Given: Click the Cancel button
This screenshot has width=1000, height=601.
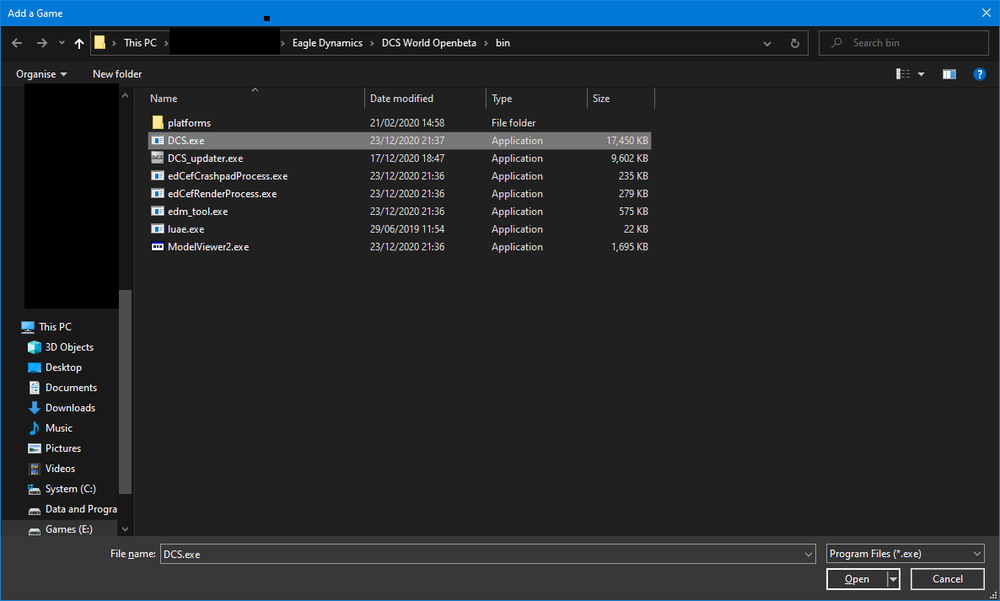Looking at the screenshot, I should coord(947,579).
